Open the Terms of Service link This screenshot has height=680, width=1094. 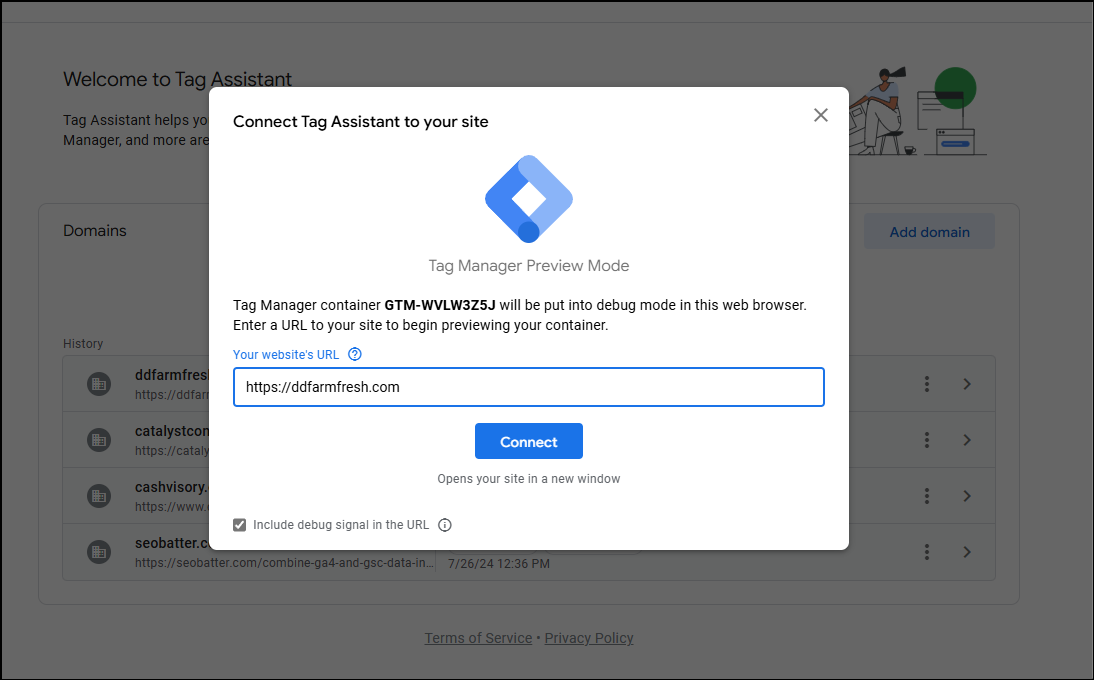pos(478,638)
